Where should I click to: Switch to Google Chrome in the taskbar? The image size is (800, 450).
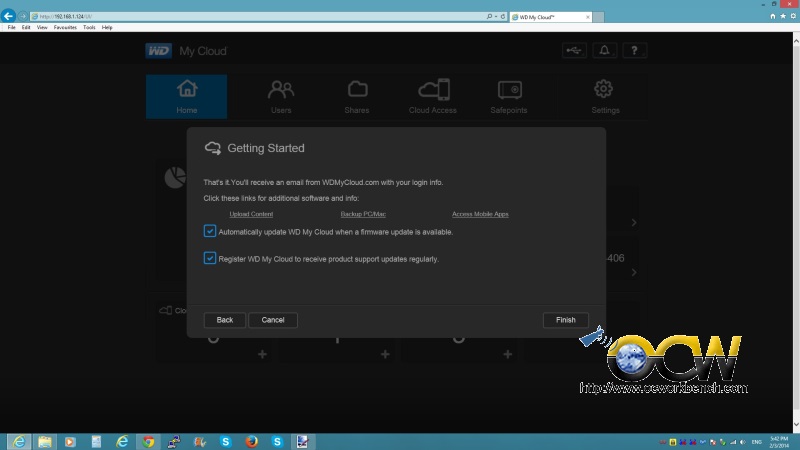[148, 441]
